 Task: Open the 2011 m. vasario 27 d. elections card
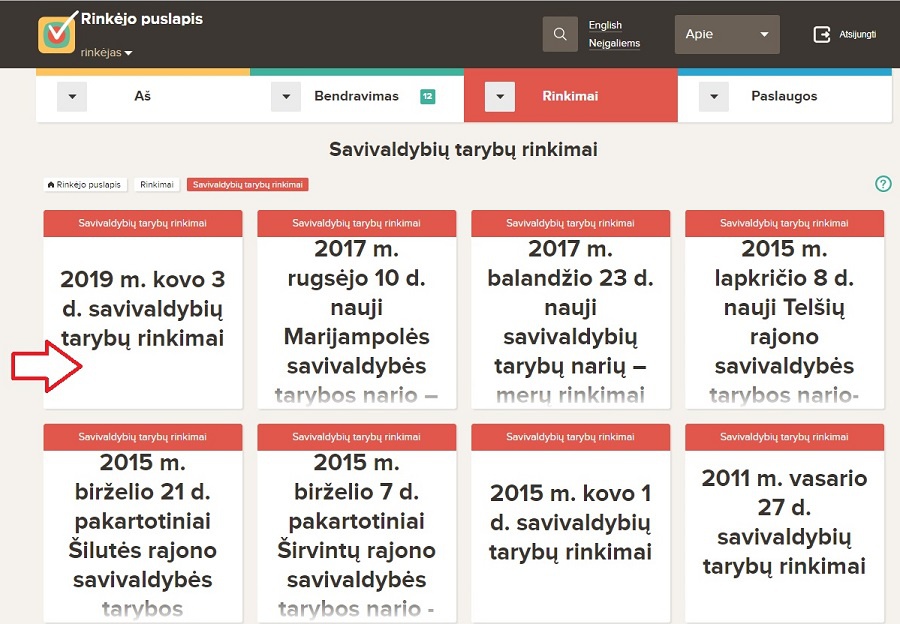click(785, 523)
